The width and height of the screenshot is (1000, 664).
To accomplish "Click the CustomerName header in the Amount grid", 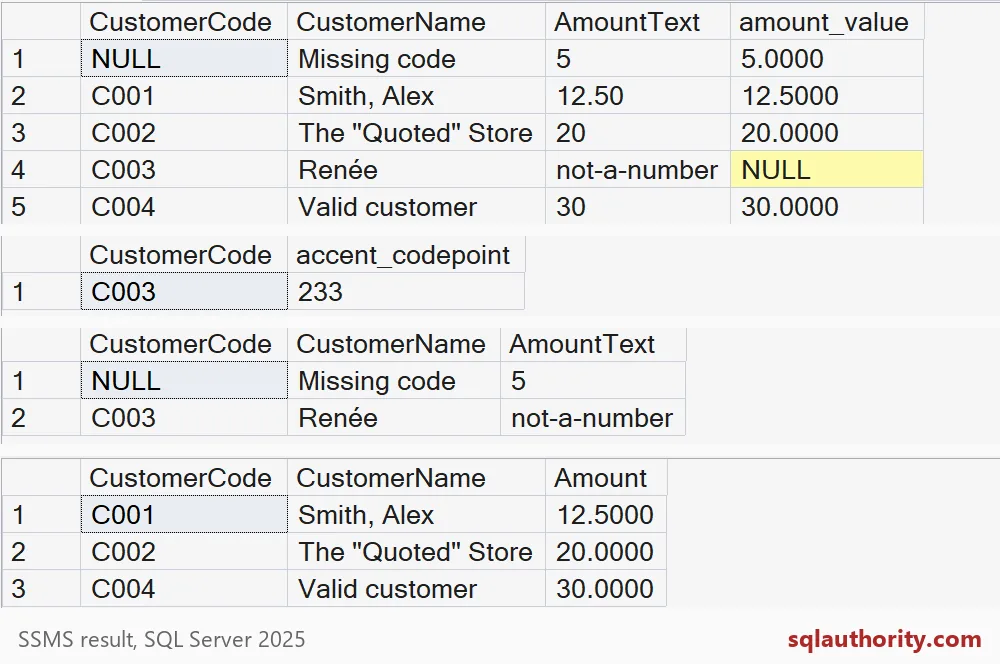I will [416, 478].
